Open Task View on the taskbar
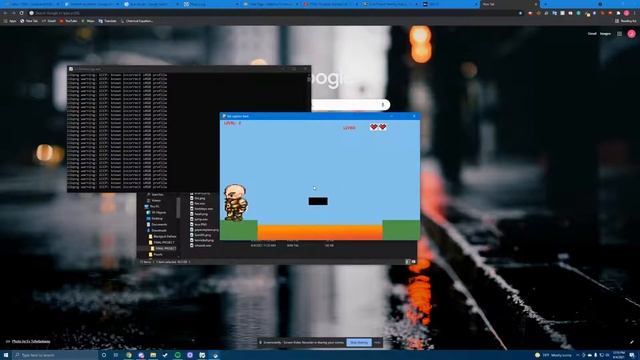This screenshot has width=640, height=360. click(x=116, y=355)
